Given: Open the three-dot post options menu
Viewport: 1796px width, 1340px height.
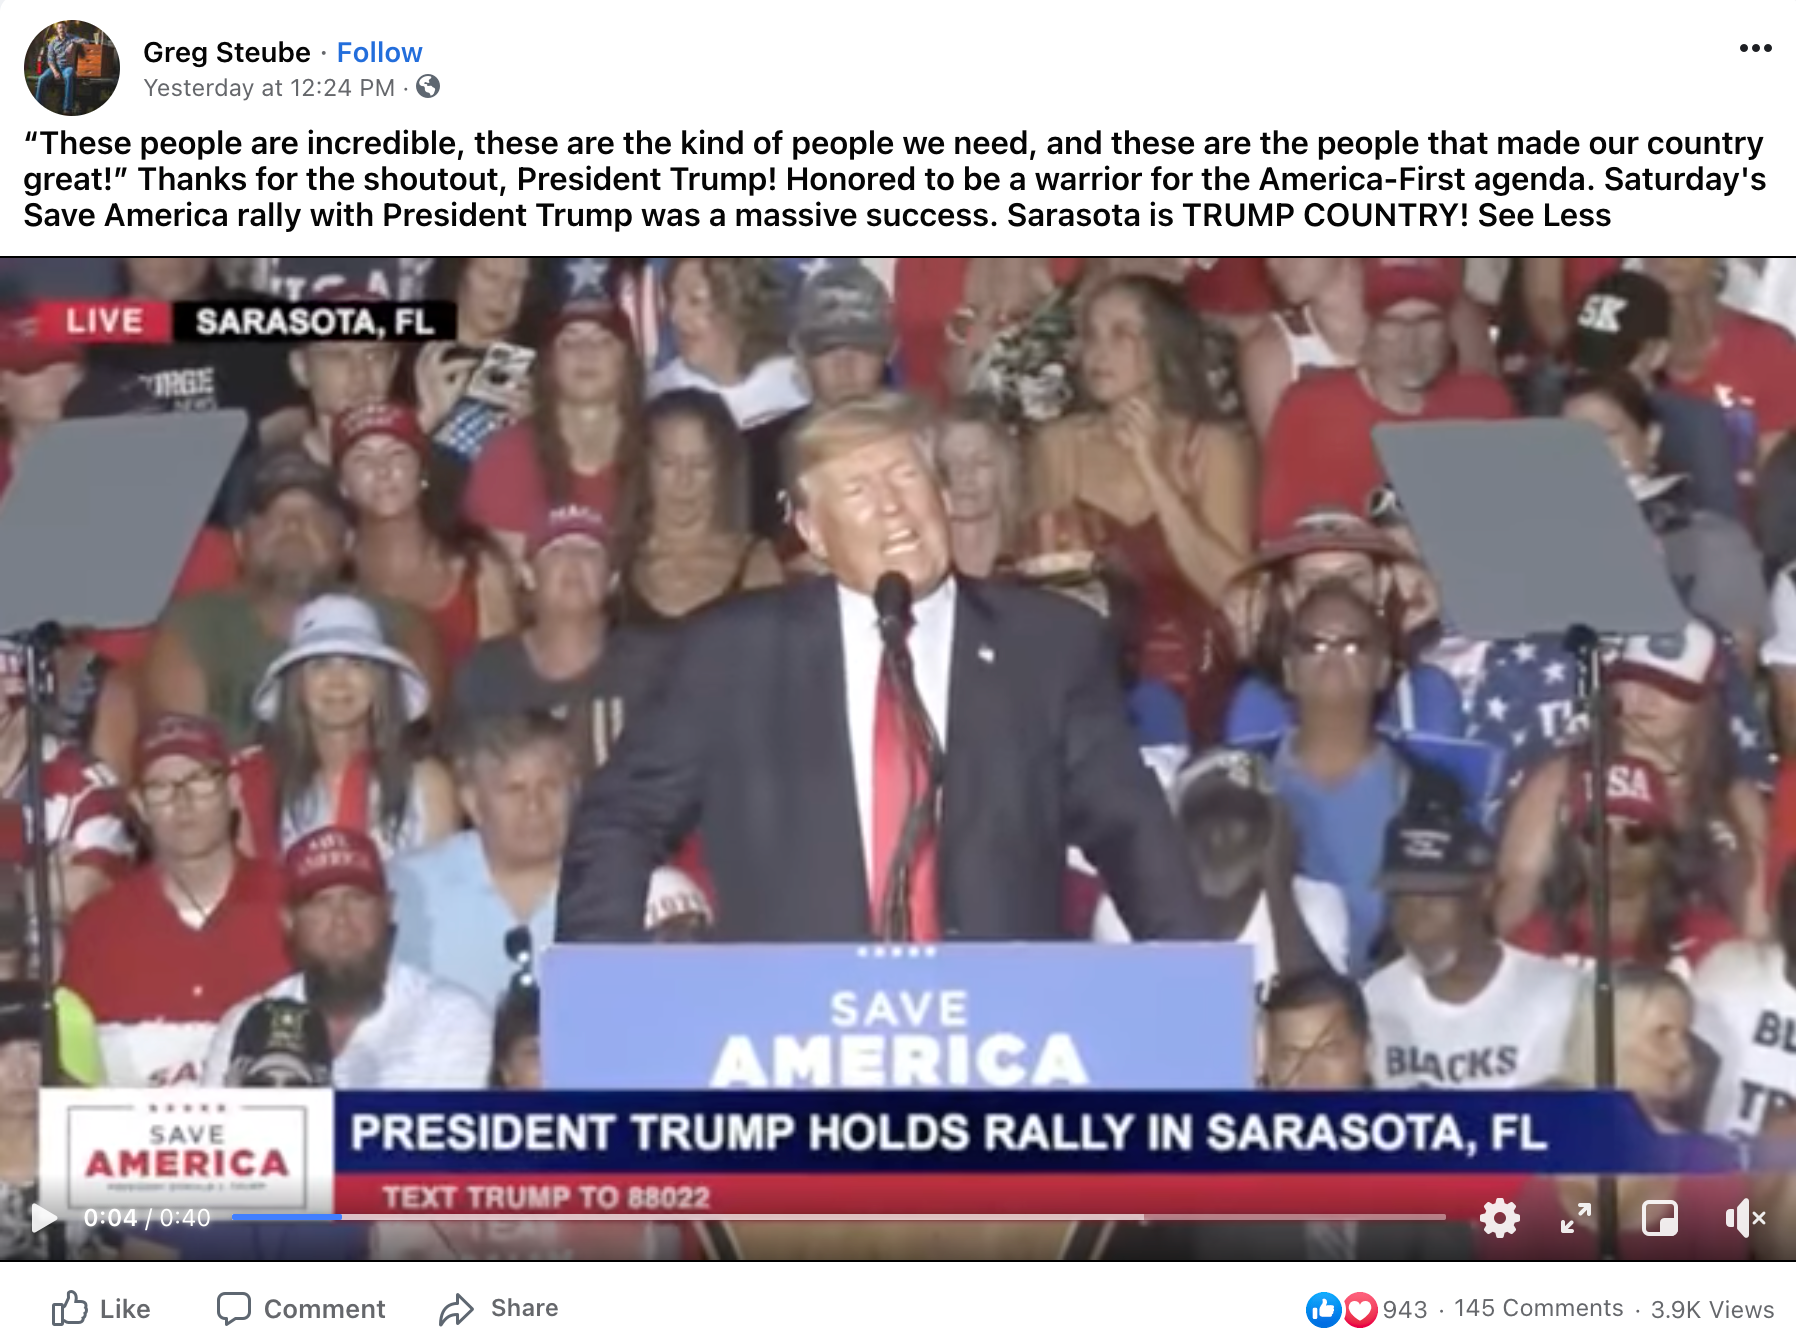Looking at the screenshot, I should [1755, 48].
